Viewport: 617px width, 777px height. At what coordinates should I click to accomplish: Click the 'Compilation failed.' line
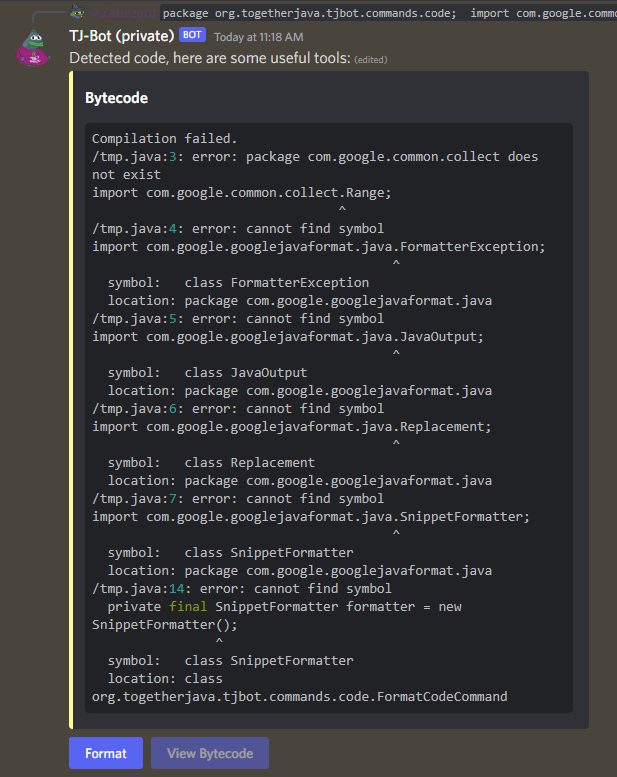coord(165,138)
